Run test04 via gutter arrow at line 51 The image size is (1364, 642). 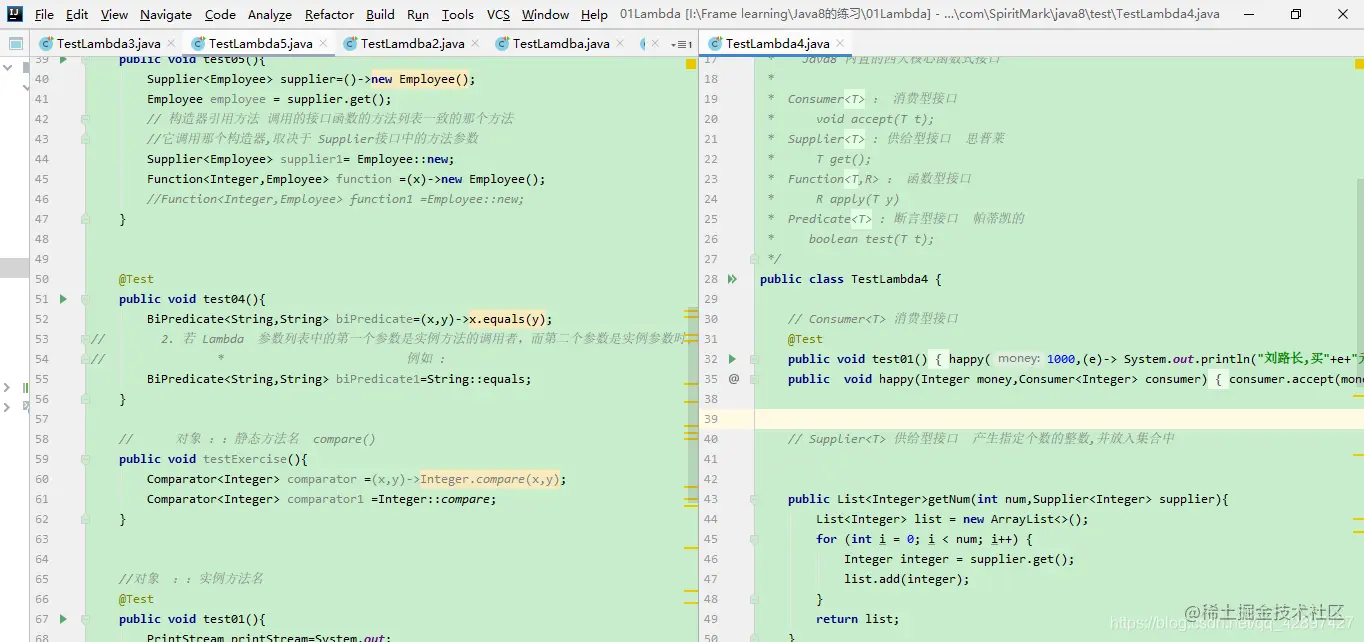coord(64,299)
